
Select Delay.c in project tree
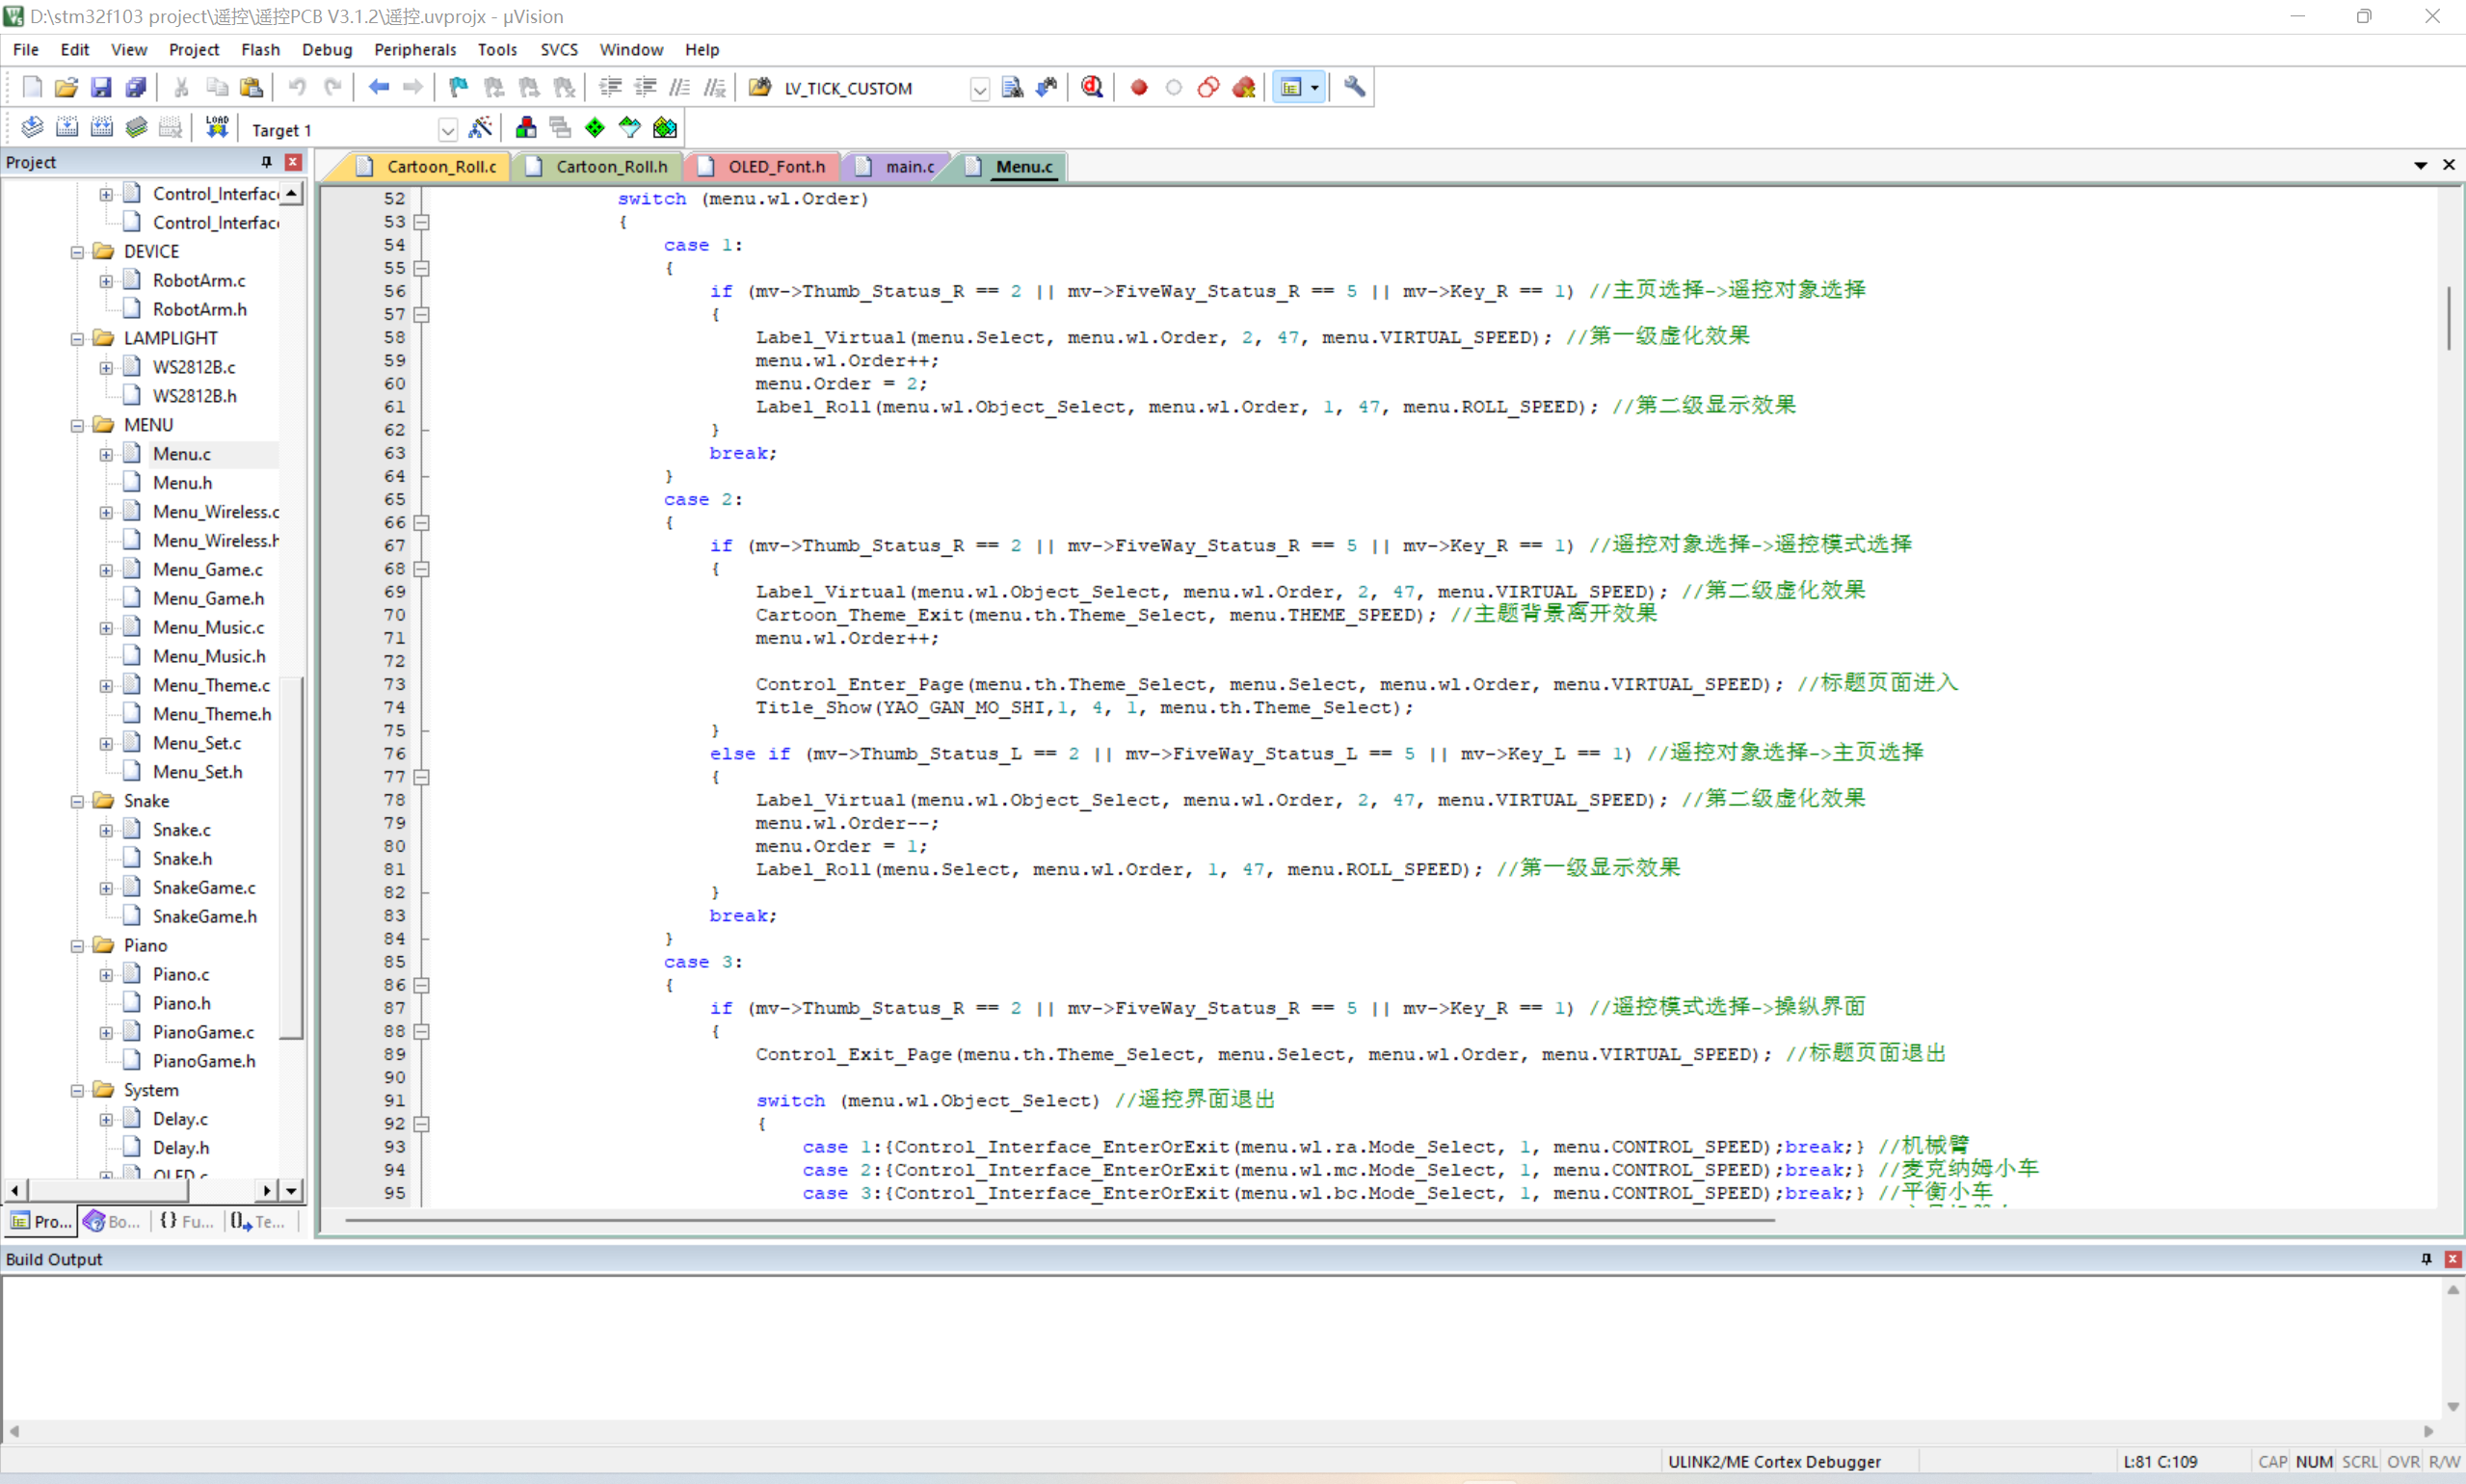pos(180,1119)
